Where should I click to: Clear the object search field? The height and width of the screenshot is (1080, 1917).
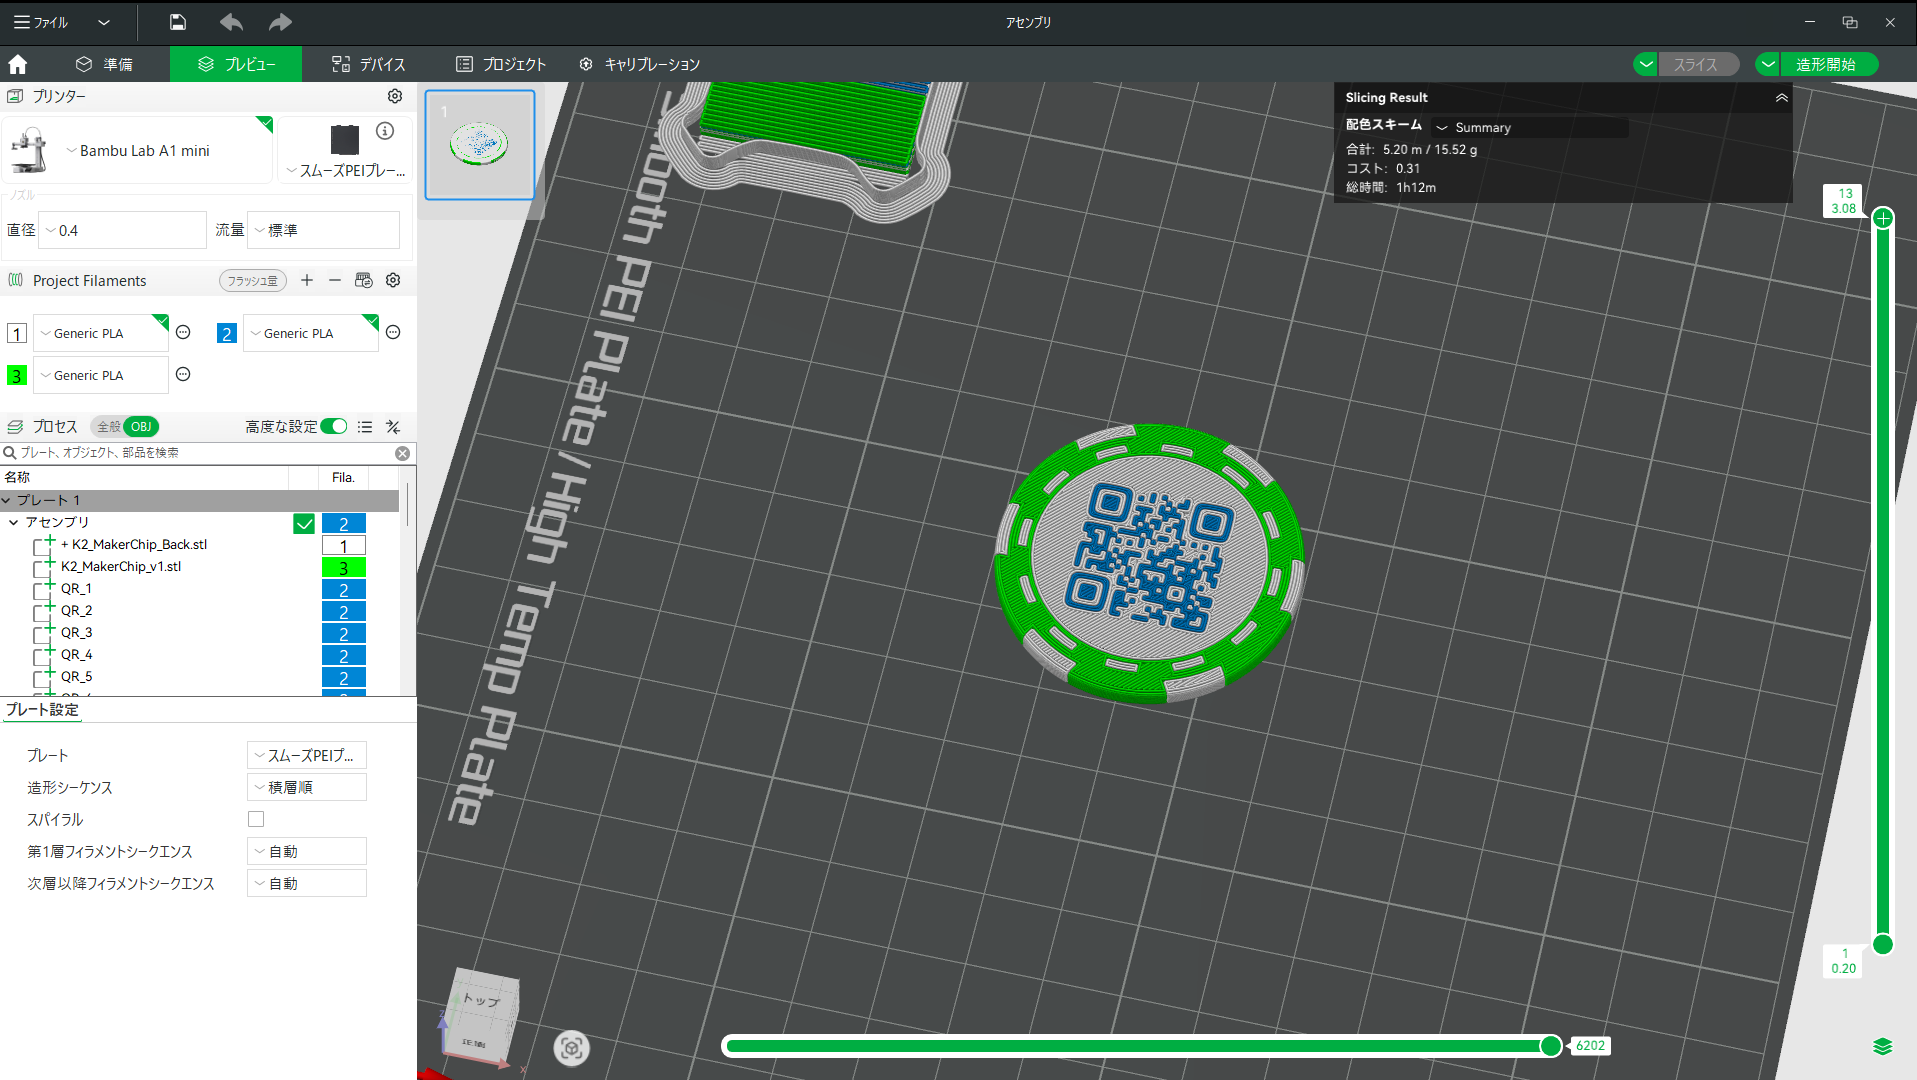(402, 453)
